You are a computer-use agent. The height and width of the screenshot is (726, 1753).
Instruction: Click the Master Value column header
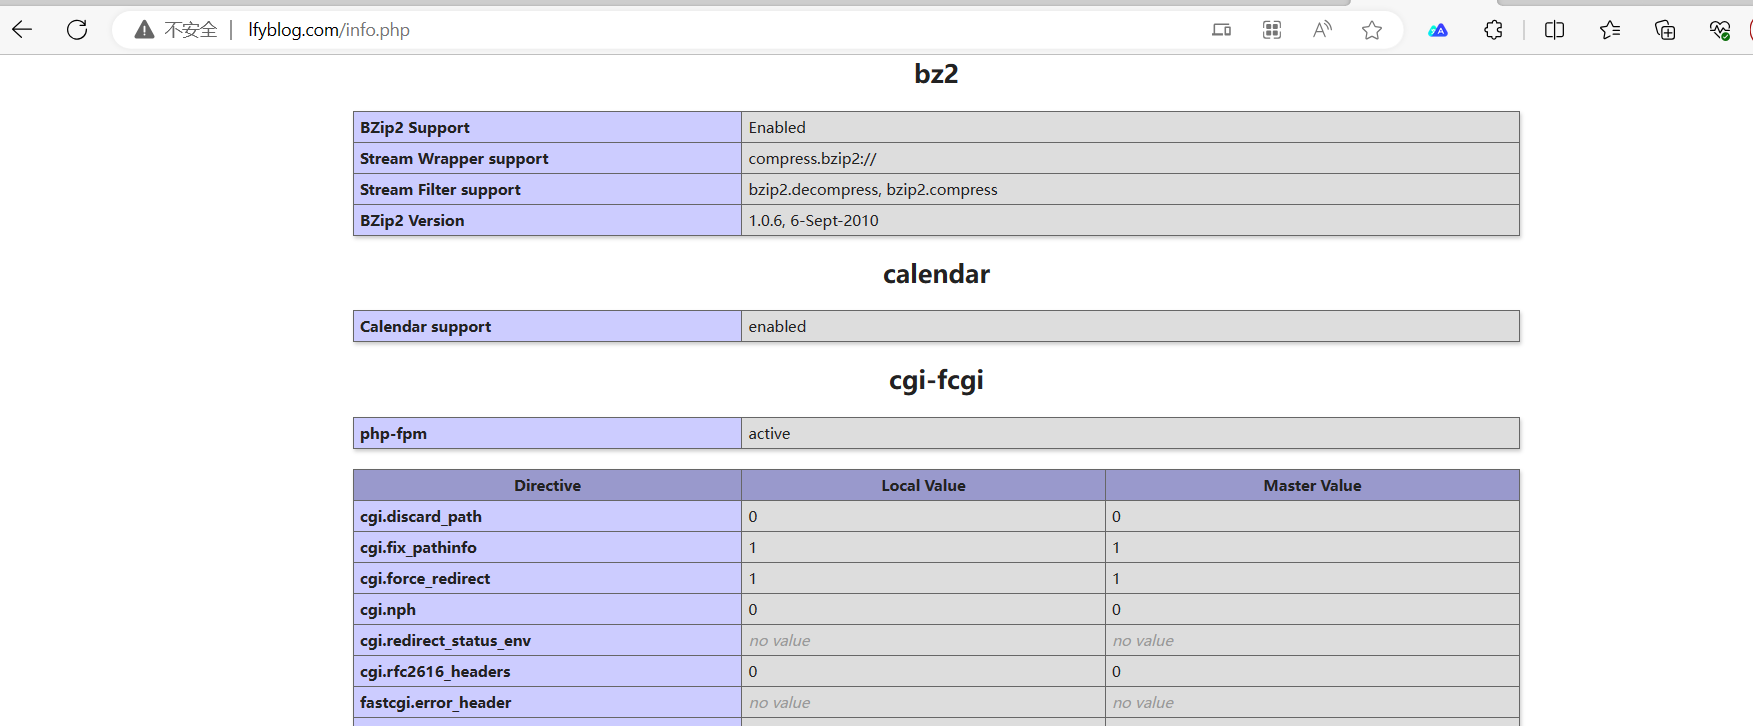tap(1312, 485)
